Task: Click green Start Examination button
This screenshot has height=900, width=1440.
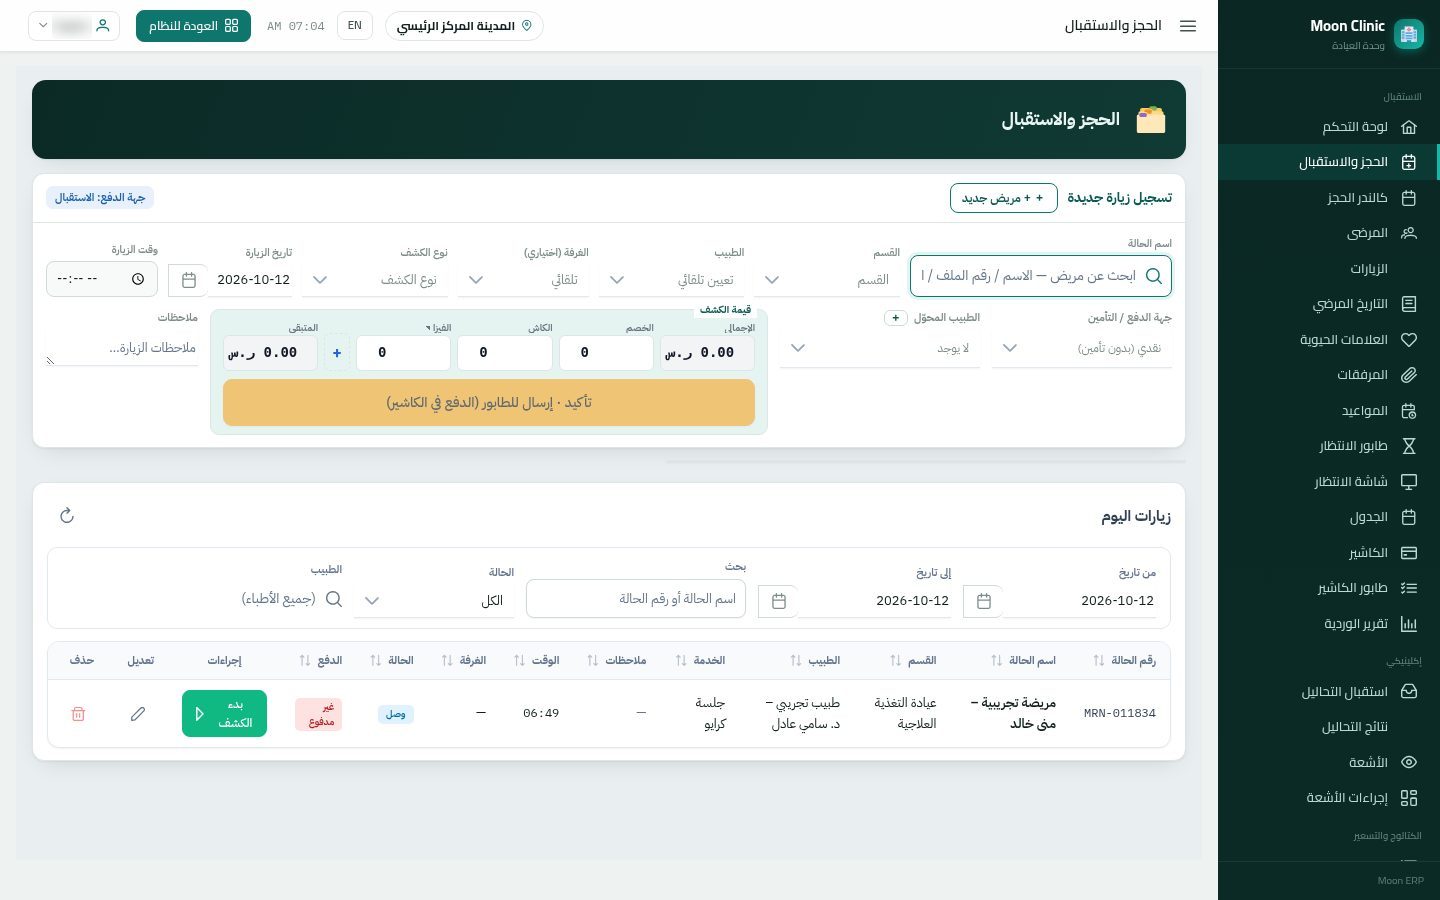Action: (224, 714)
